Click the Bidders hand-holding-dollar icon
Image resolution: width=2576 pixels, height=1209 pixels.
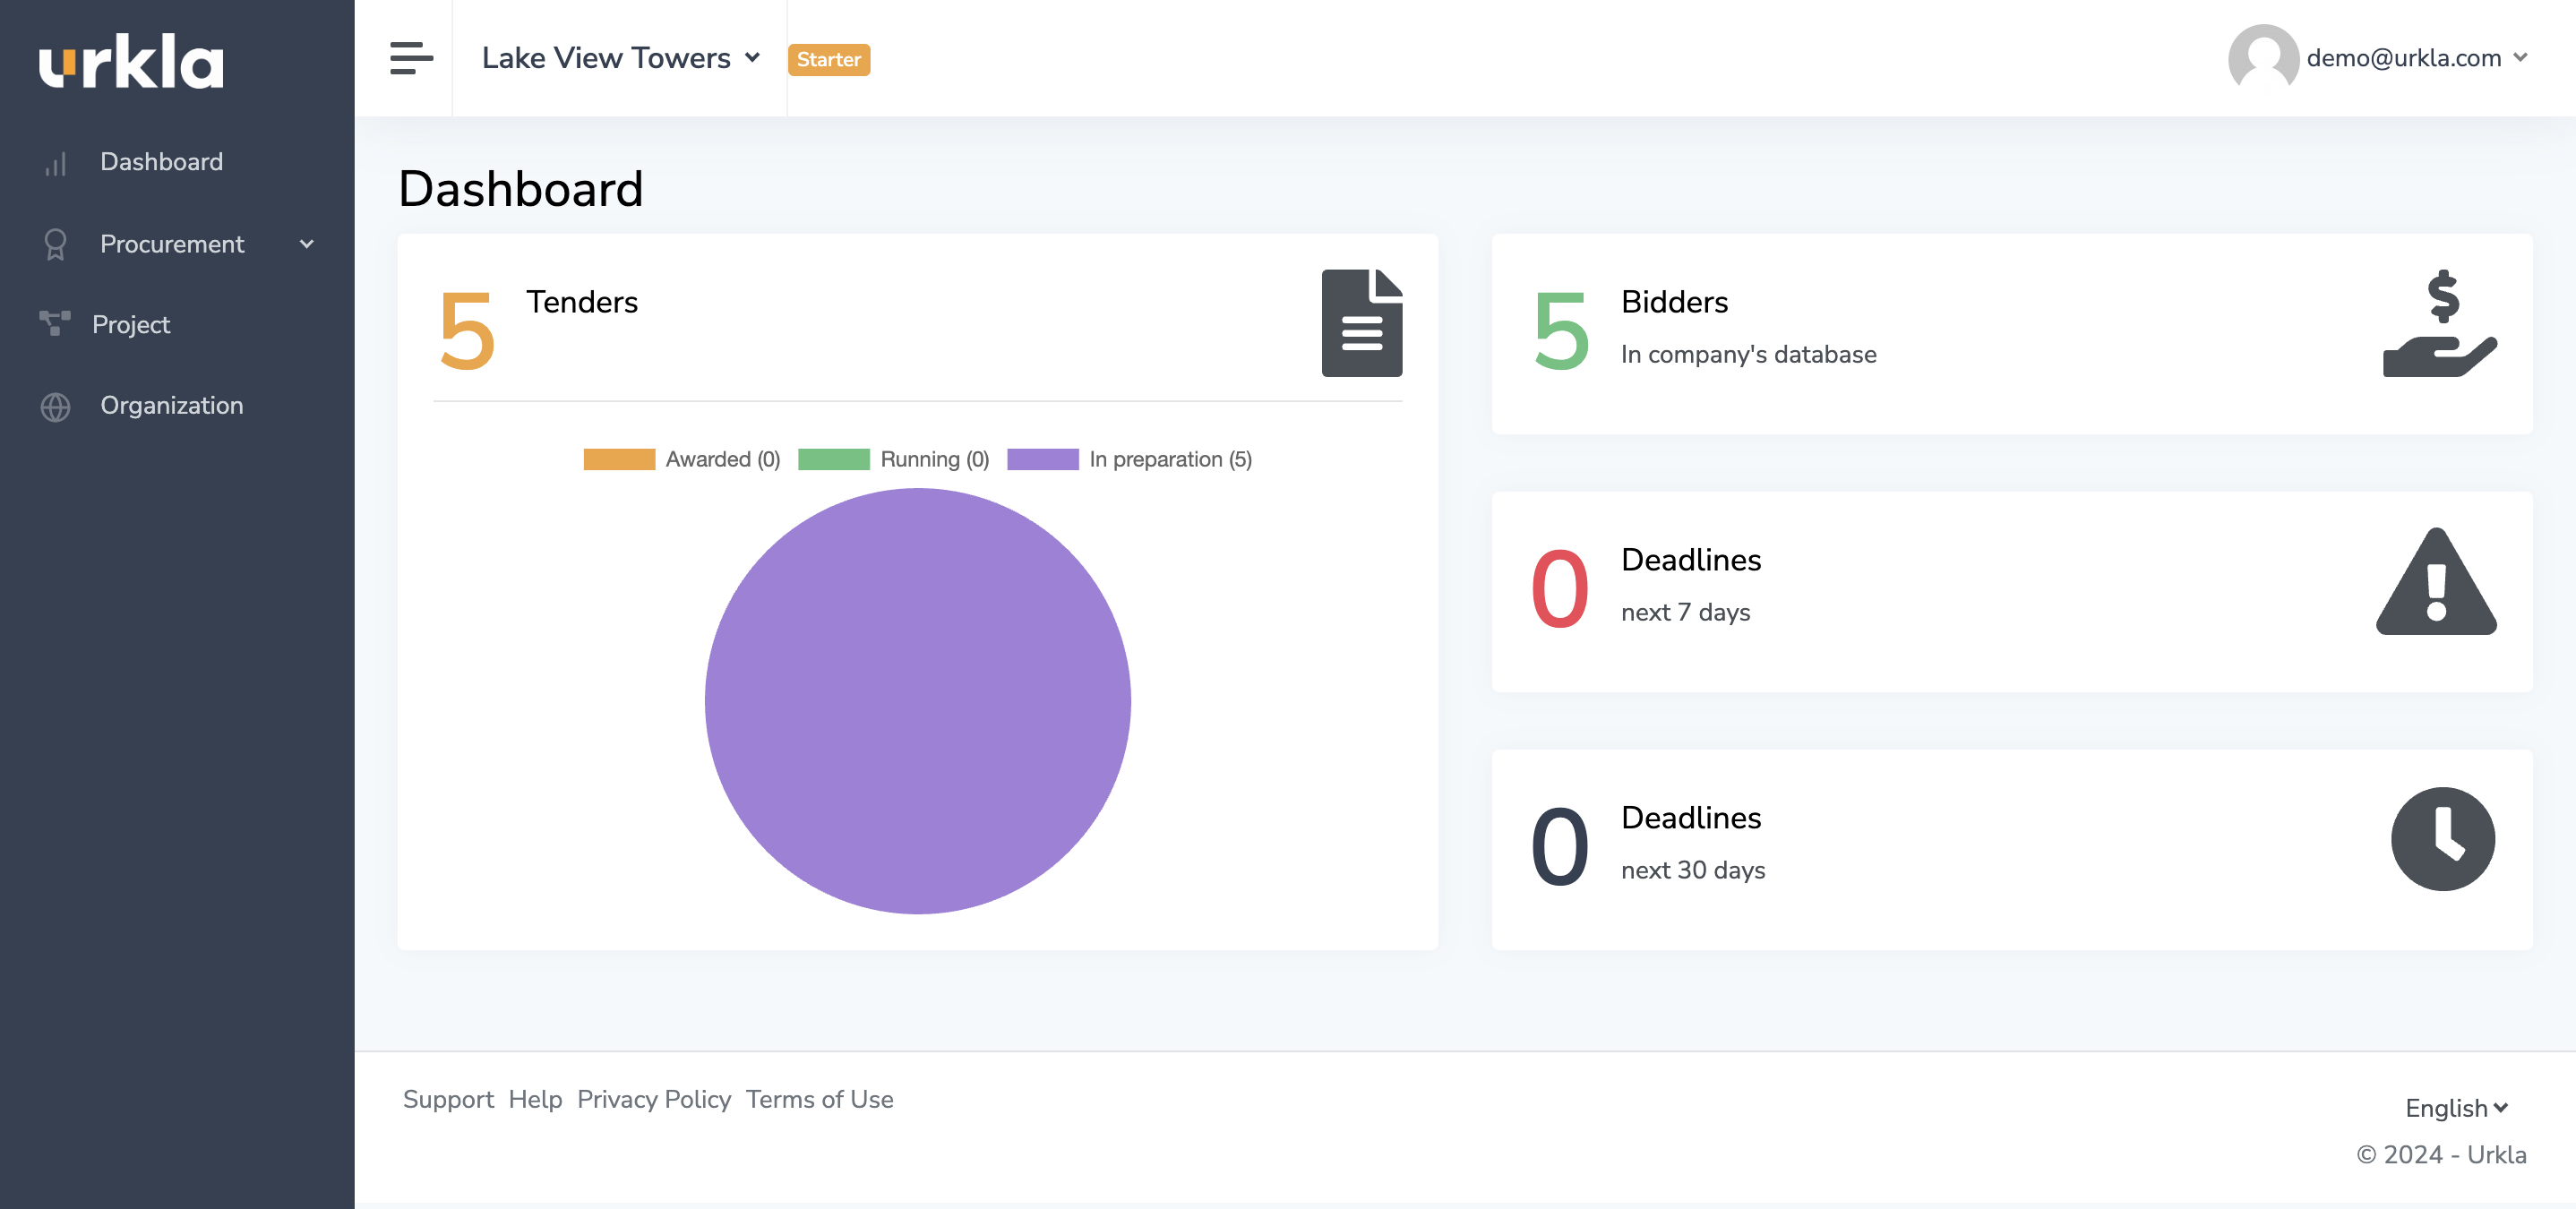click(x=2439, y=323)
